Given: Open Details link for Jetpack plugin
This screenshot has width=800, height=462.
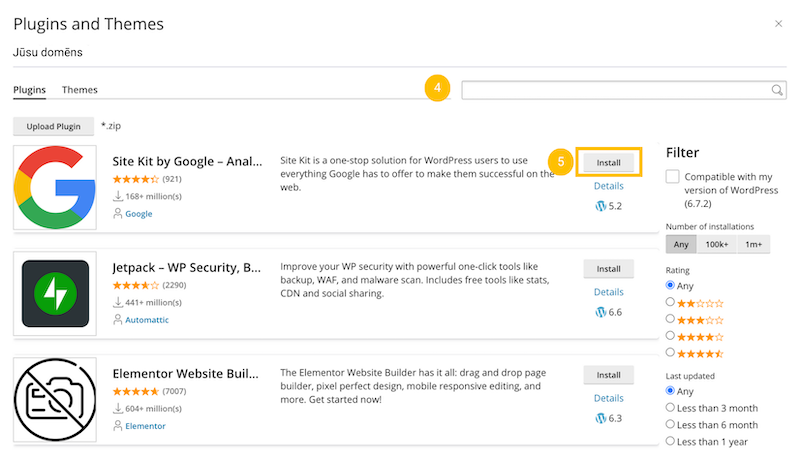Looking at the screenshot, I should coord(608,292).
